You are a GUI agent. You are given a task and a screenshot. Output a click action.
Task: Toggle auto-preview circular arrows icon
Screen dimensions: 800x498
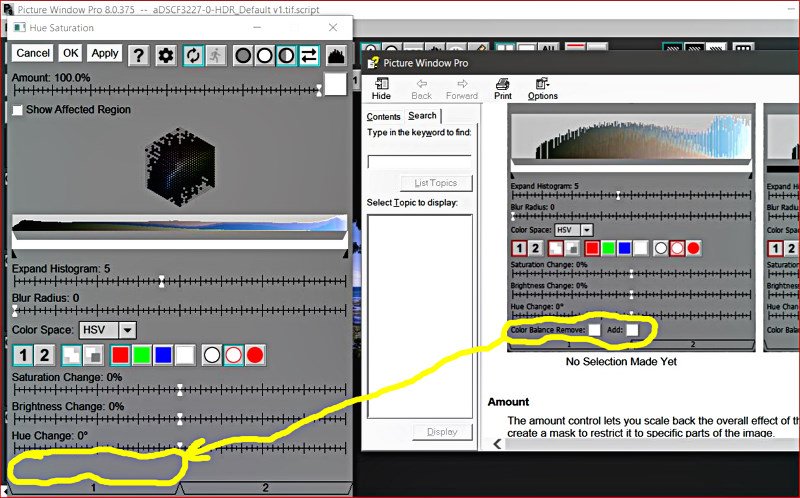click(193, 55)
